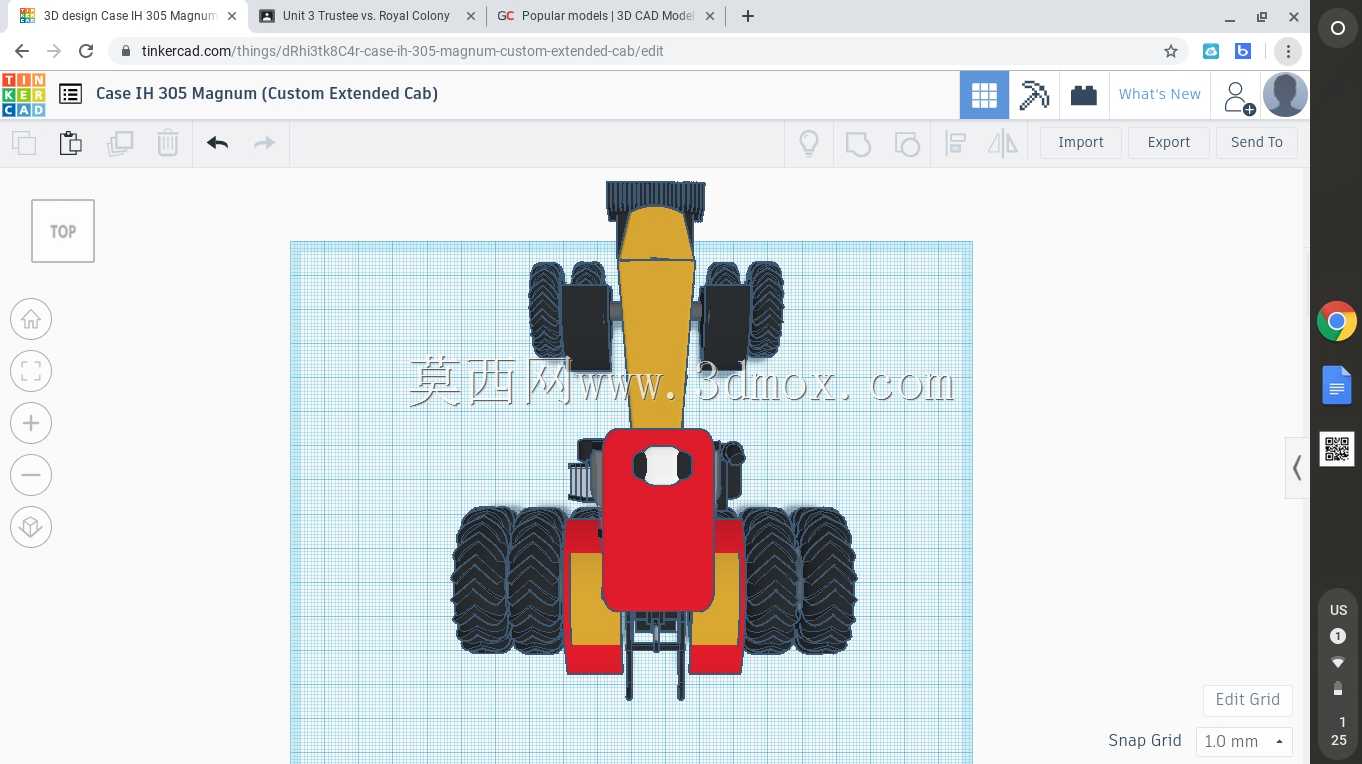
Task: Click the launcher circle button
Action: (1337, 29)
